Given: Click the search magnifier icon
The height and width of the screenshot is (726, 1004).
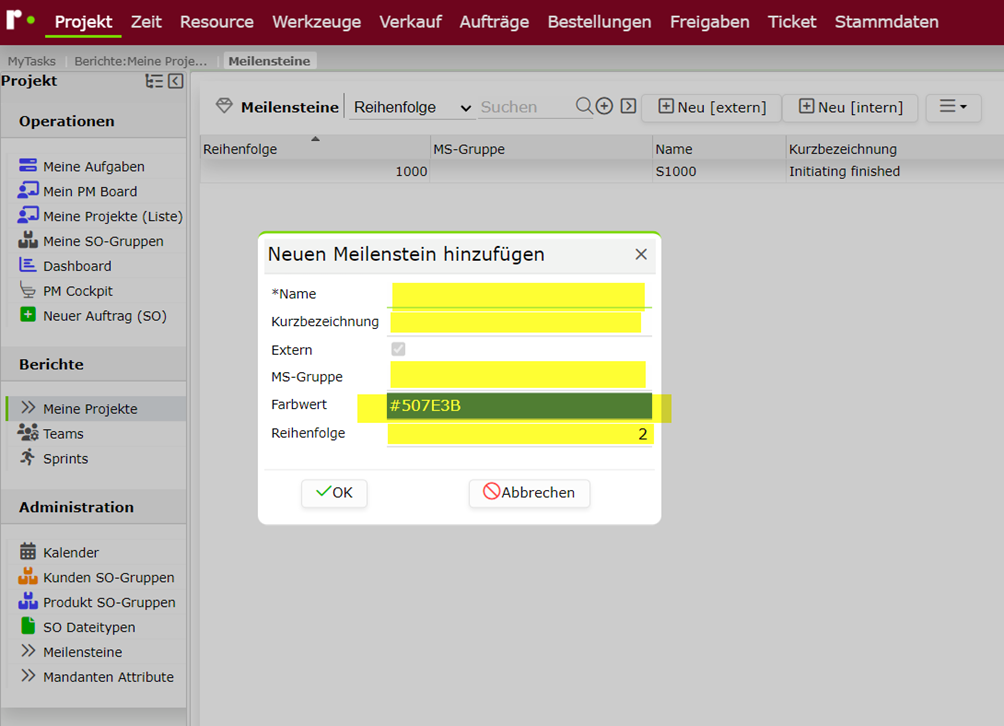Looking at the screenshot, I should pos(584,106).
